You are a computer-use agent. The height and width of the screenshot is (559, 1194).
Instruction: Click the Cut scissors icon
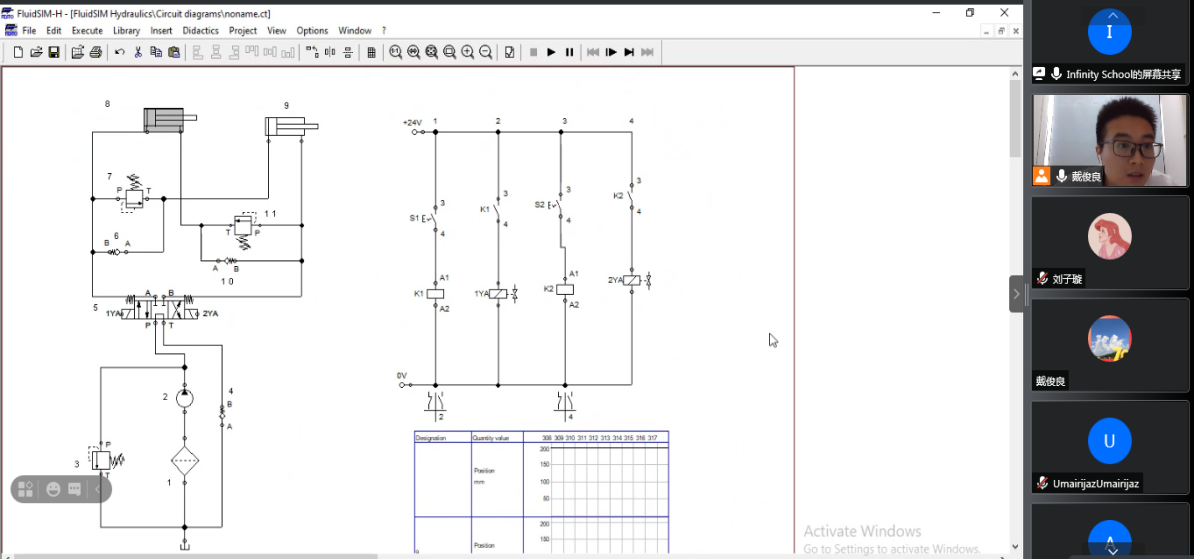(x=138, y=52)
